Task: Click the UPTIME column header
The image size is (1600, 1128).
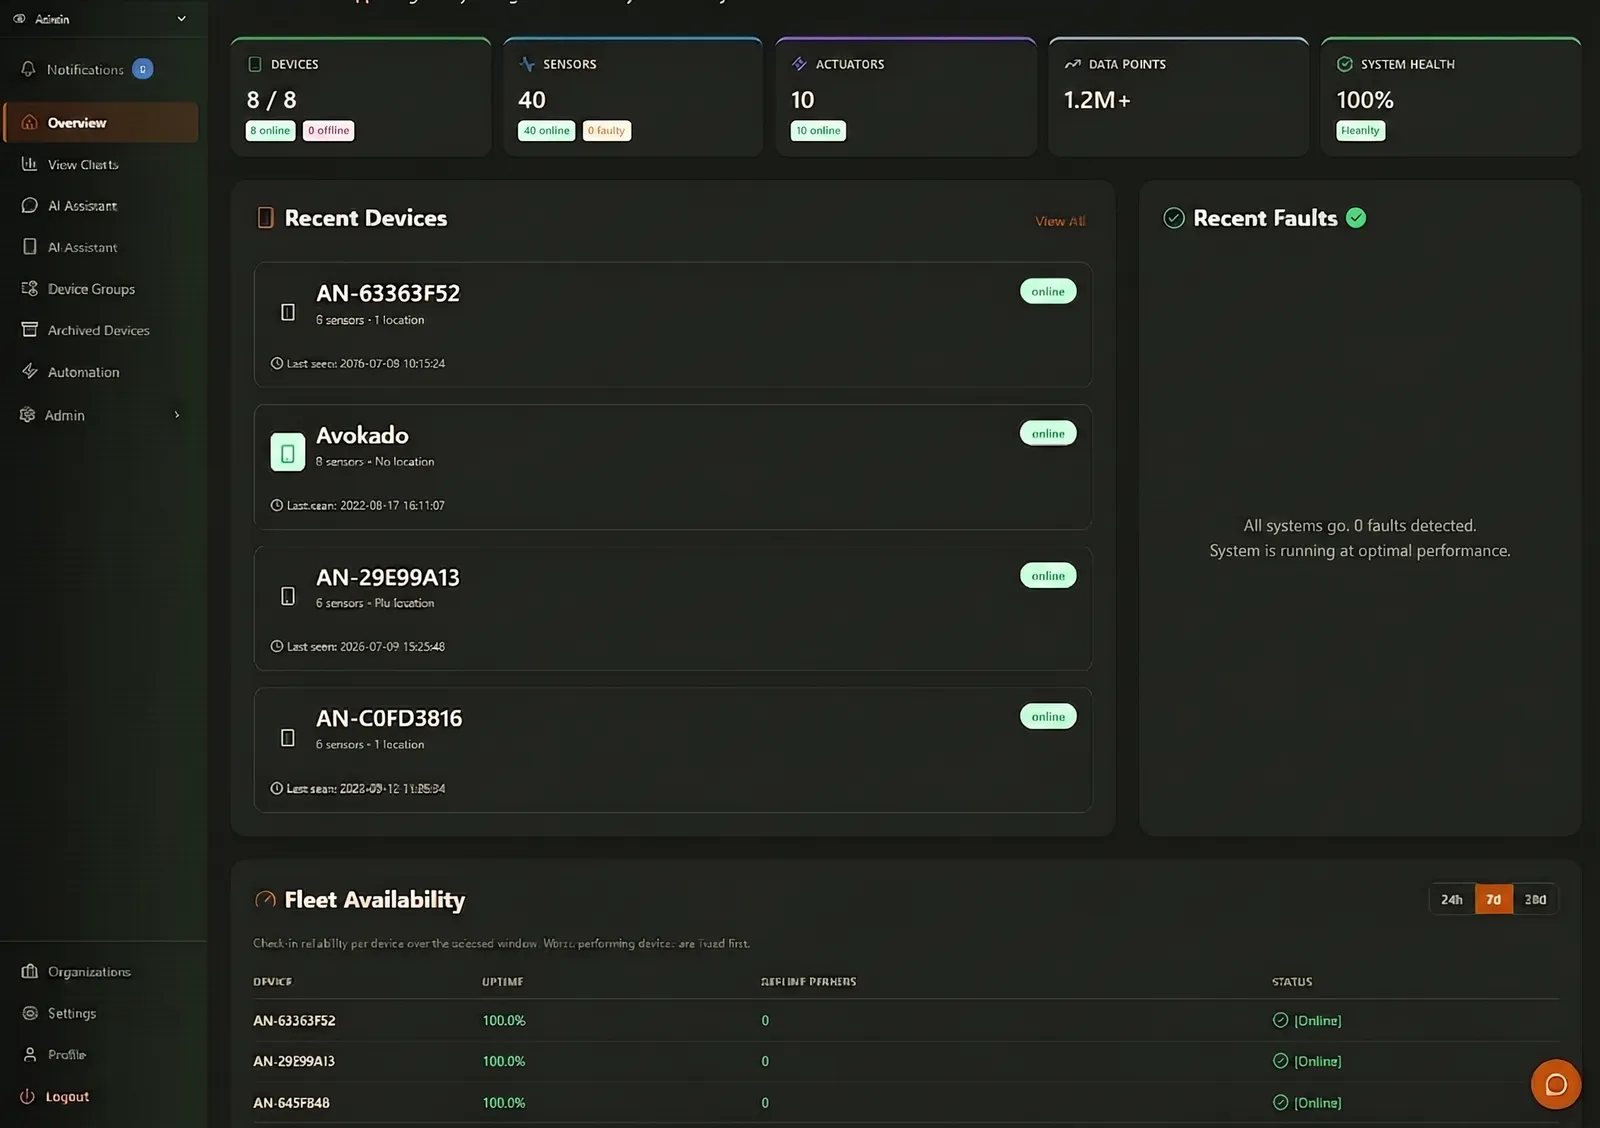Action: pyautogui.click(x=503, y=982)
